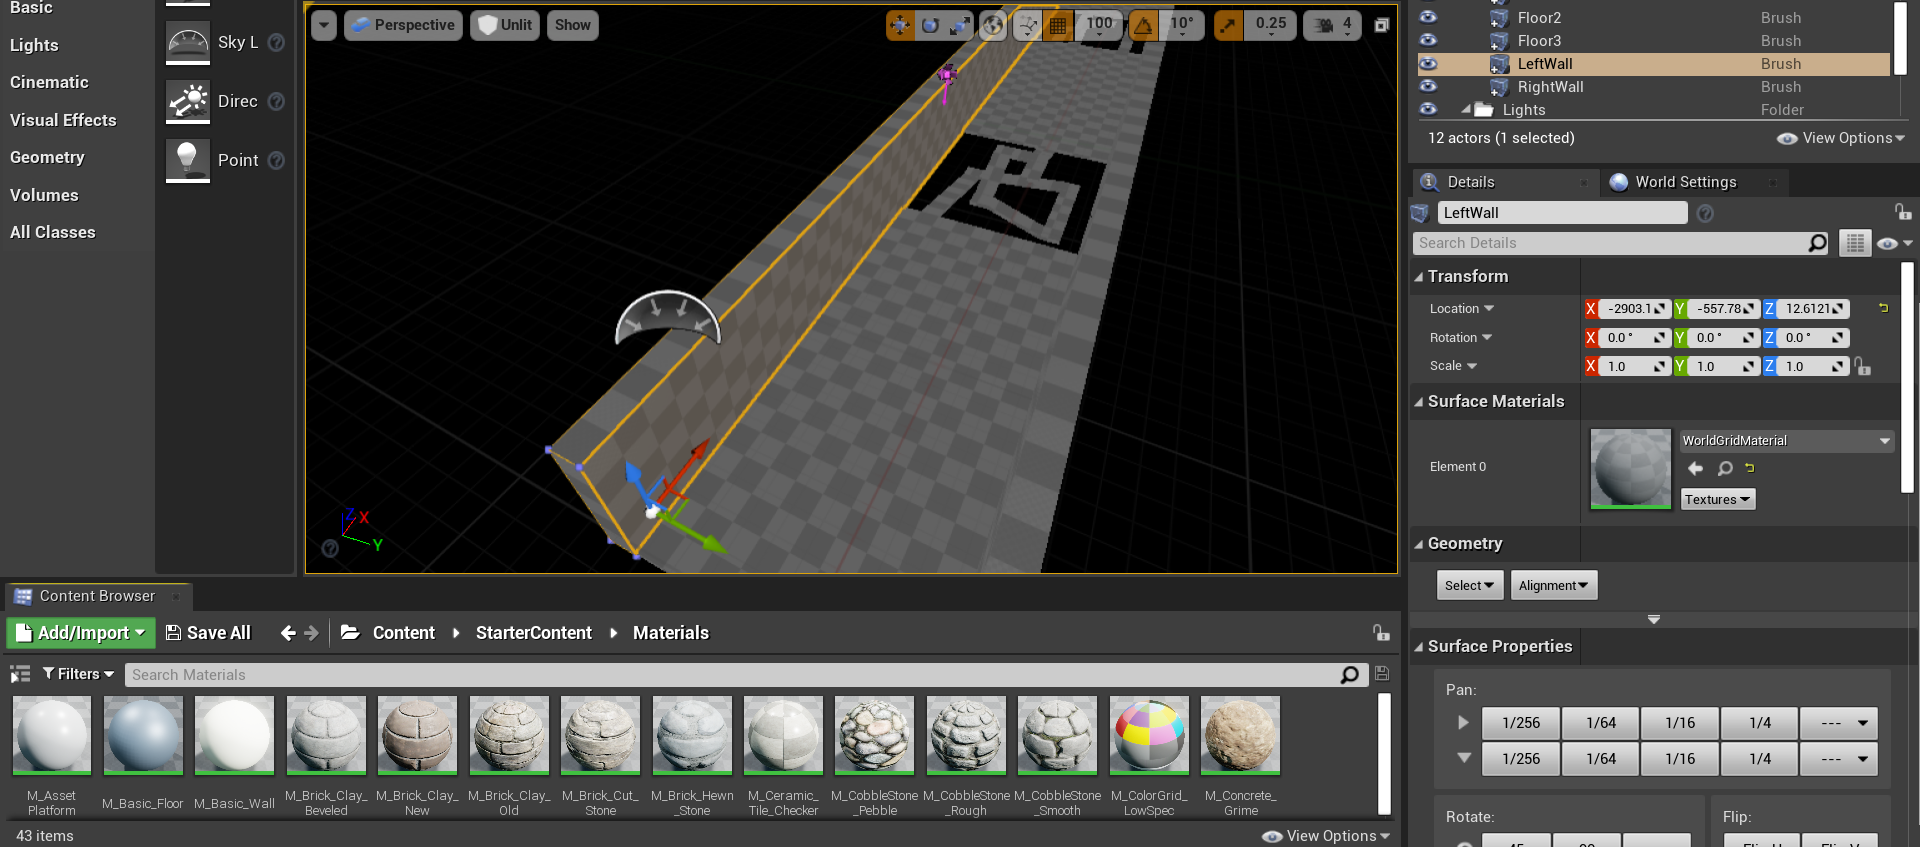Viewport: 1920px width, 847px height.
Task: Toggle visibility of Lights folder
Action: [x=1428, y=109]
